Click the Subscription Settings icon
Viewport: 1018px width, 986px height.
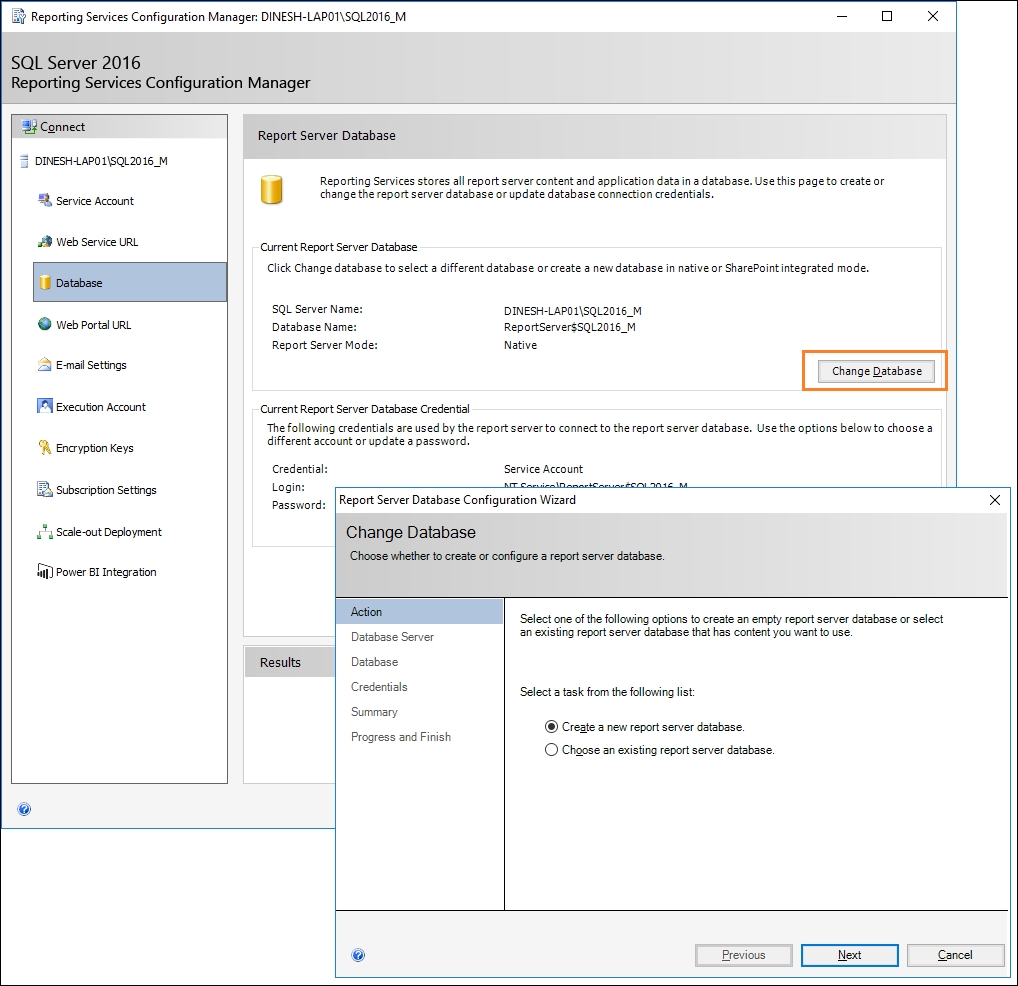click(44, 489)
